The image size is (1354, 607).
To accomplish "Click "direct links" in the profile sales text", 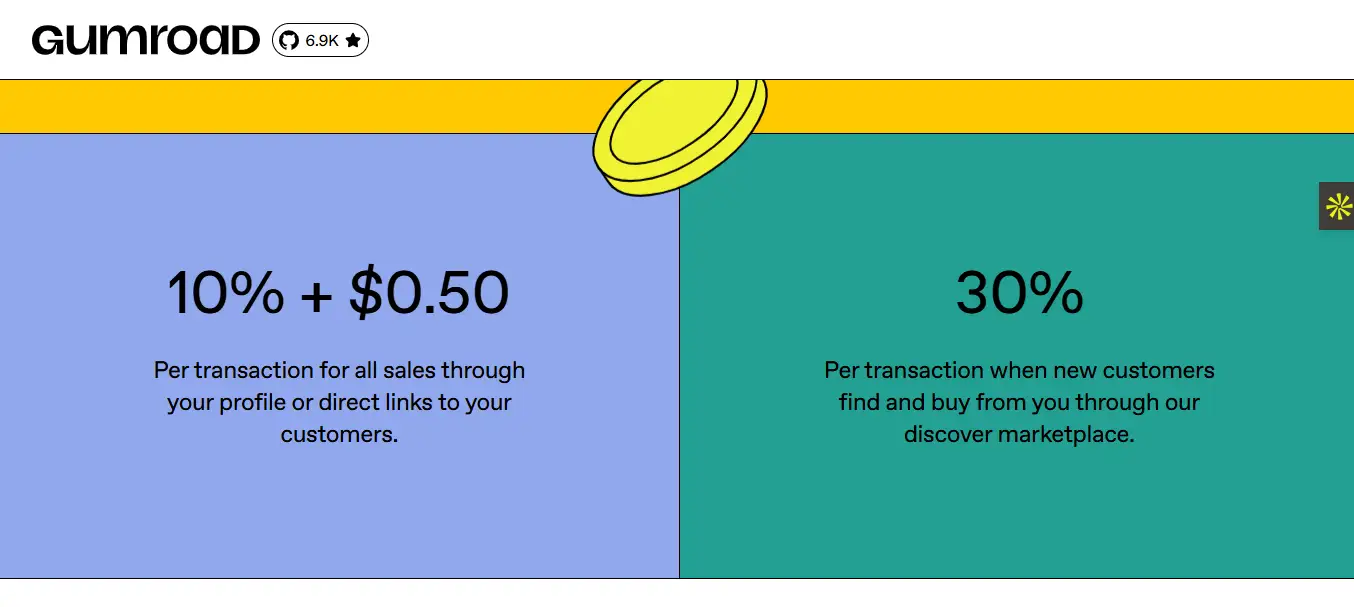I will [382, 403].
